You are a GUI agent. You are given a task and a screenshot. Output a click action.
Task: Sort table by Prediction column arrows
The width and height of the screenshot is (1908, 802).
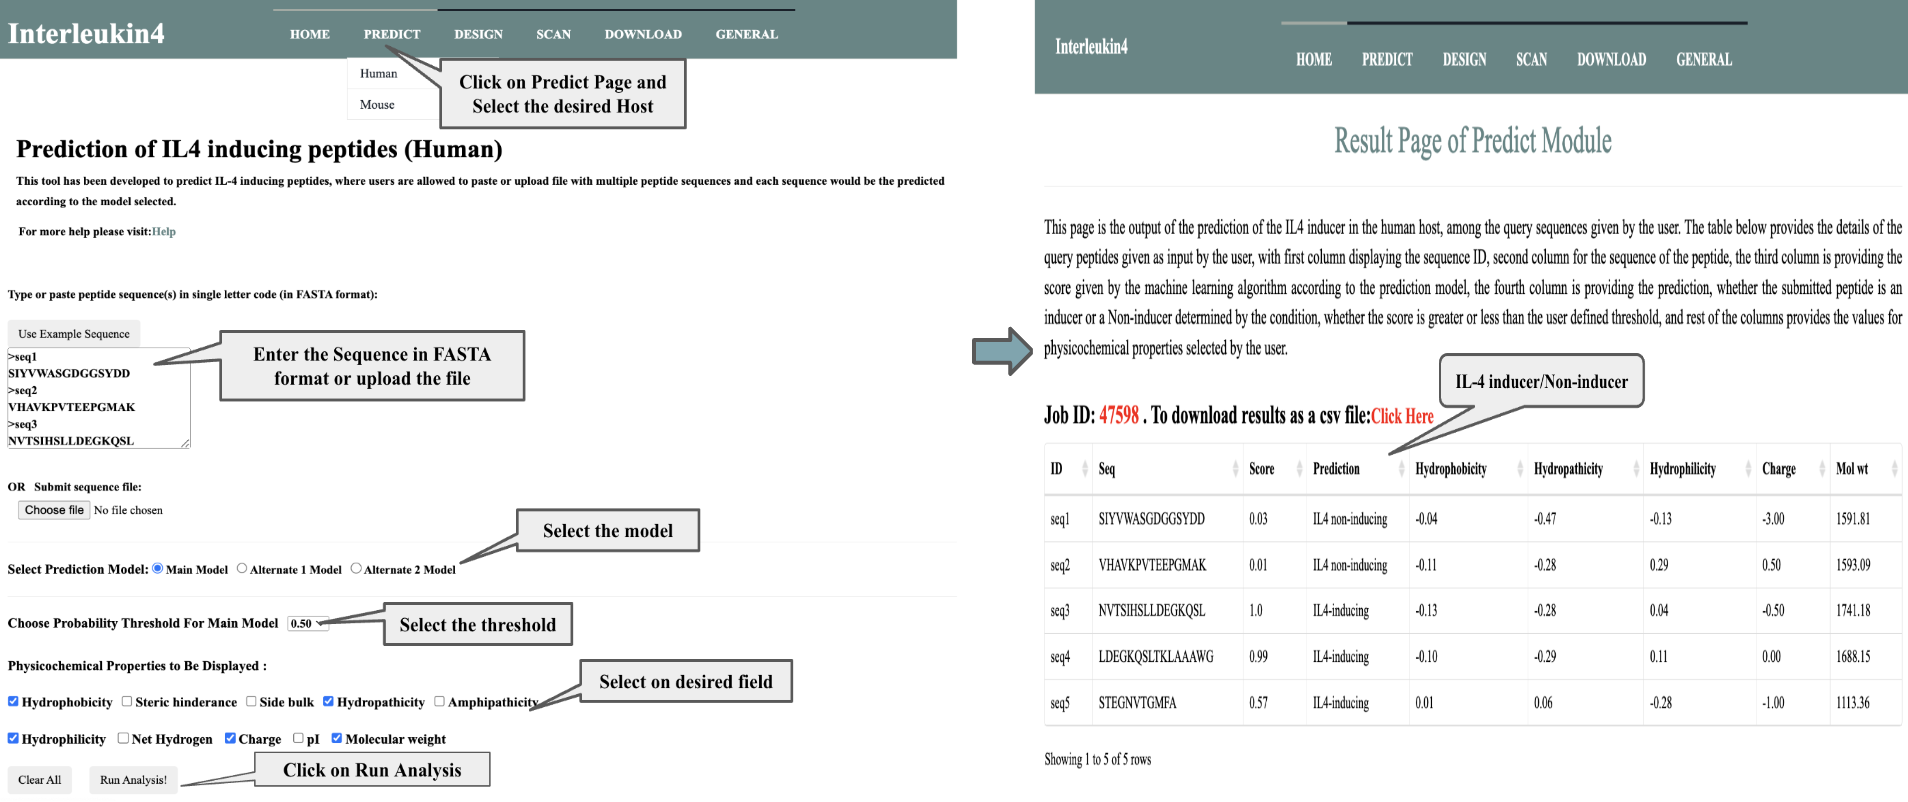pos(1401,469)
